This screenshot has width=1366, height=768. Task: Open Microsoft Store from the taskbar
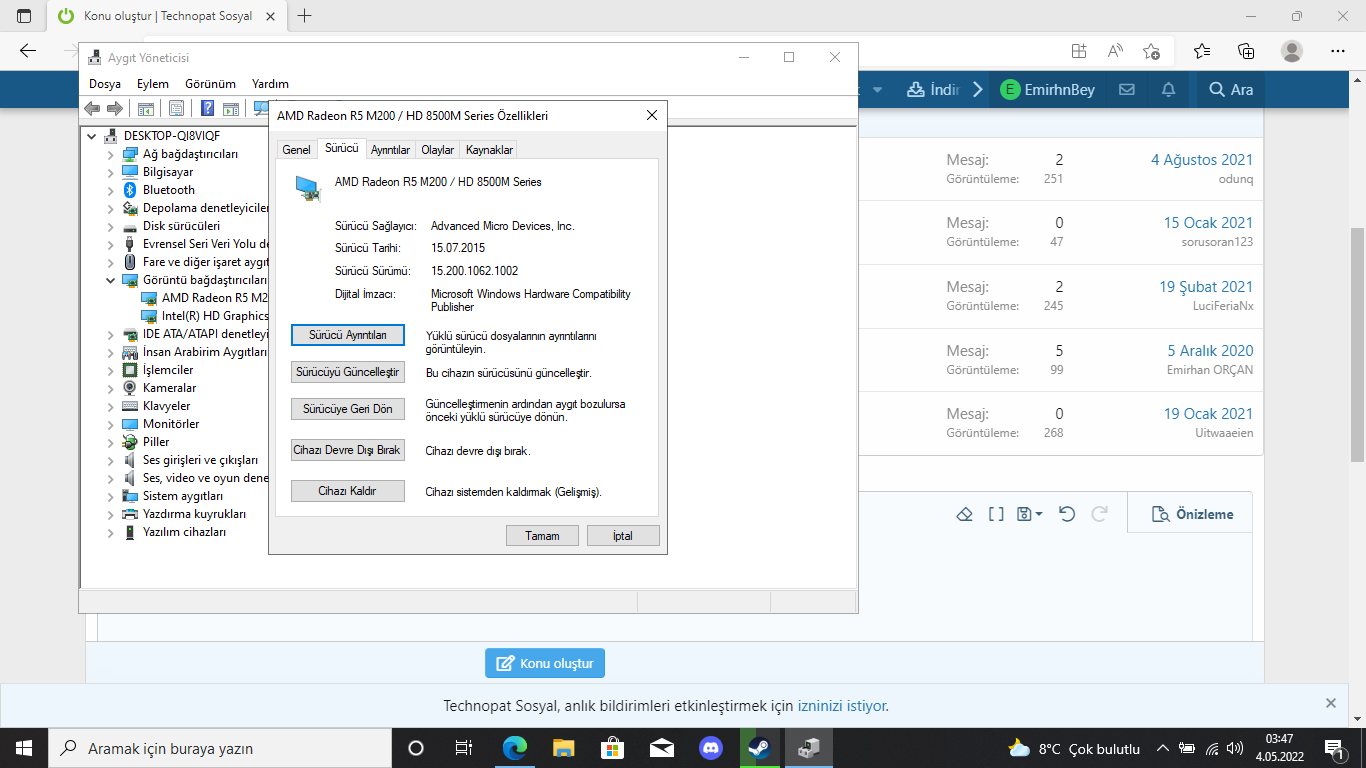tap(613, 748)
